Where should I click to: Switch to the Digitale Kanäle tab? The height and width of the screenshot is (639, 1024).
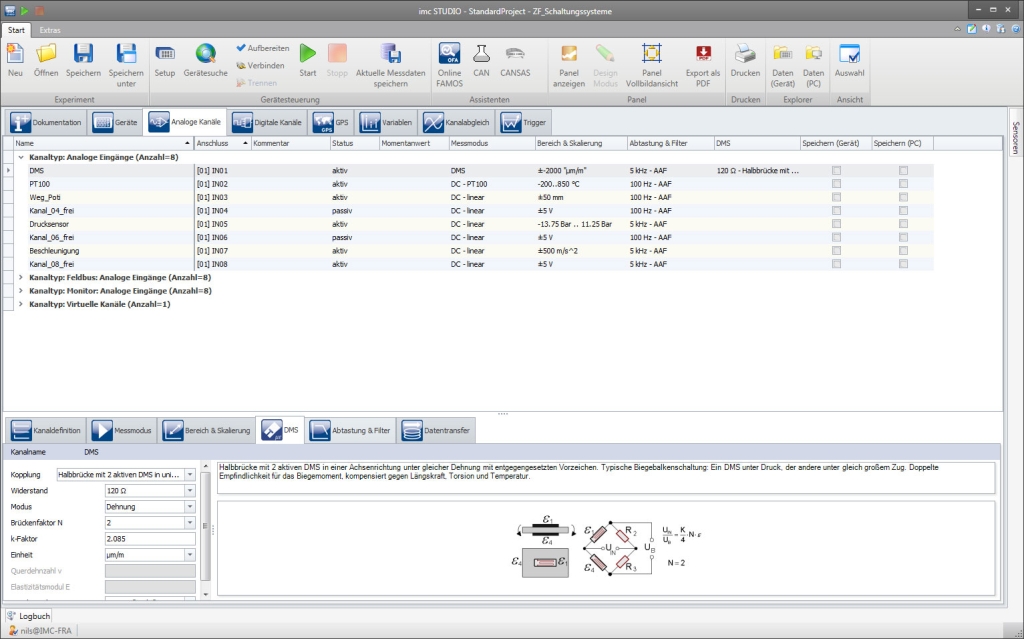coord(267,122)
